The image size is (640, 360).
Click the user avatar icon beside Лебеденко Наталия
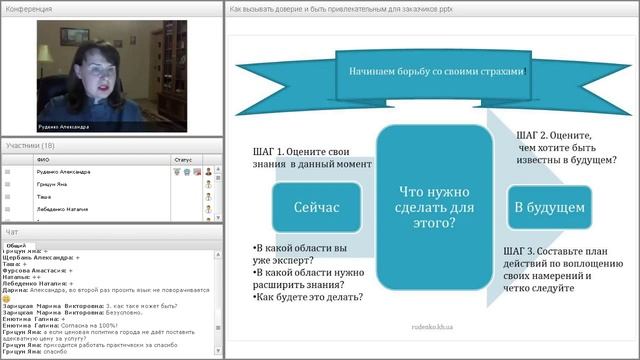coord(209,209)
